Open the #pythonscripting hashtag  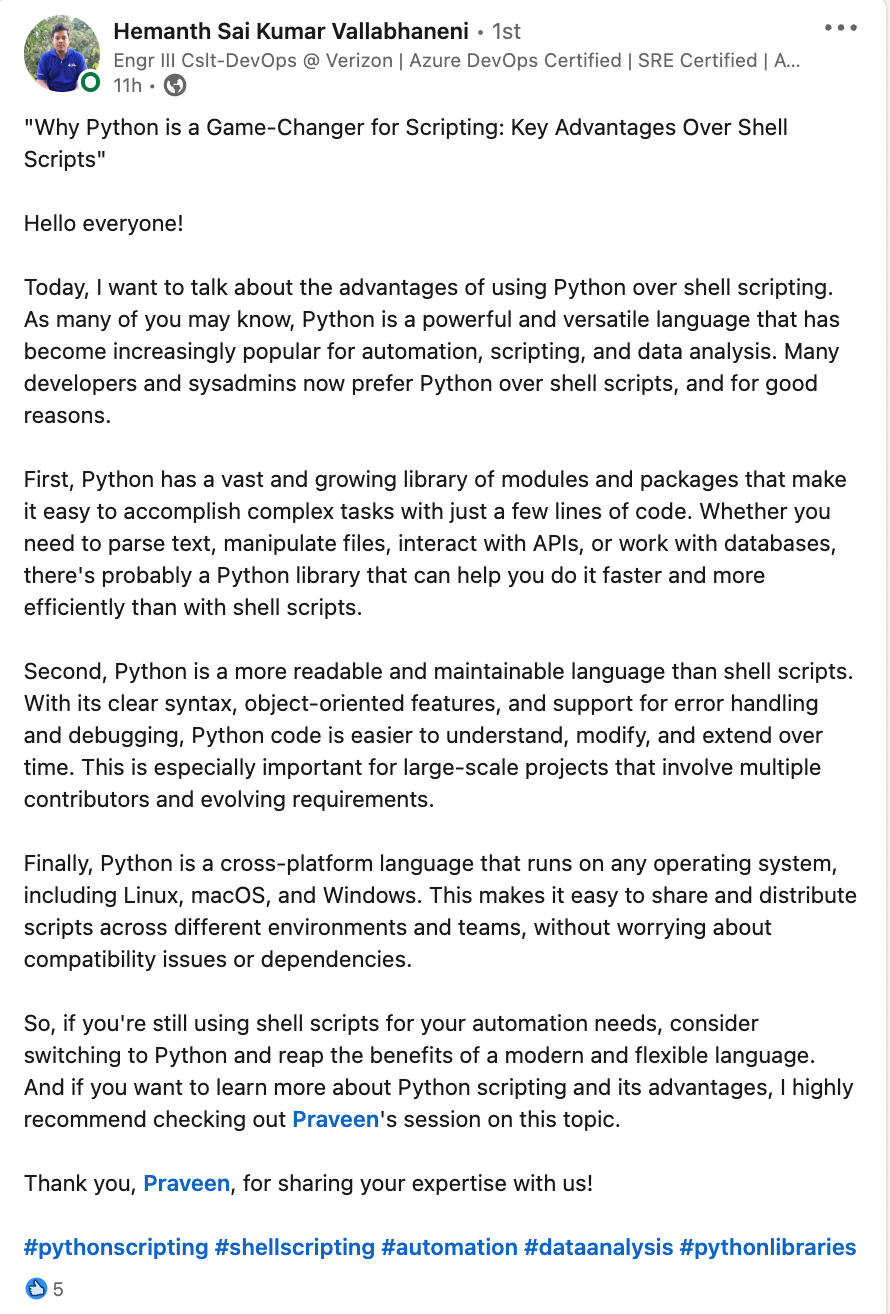pyautogui.click(x=116, y=1247)
